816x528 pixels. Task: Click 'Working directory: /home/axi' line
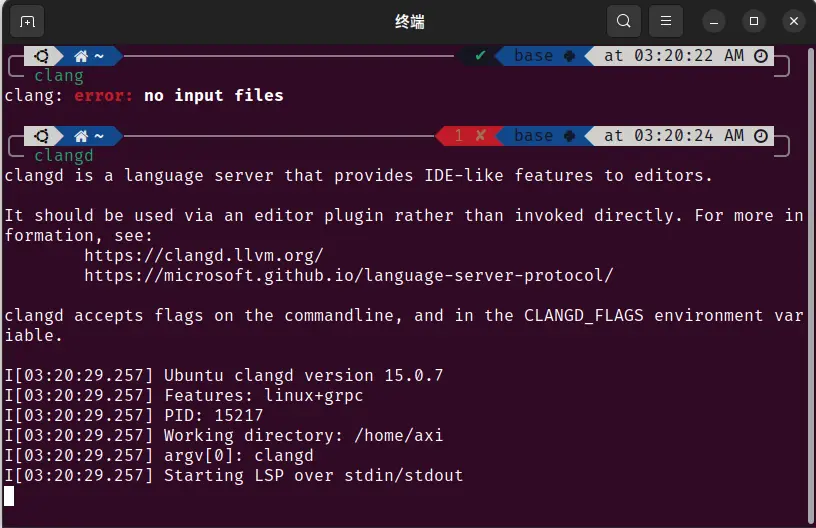(x=303, y=435)
